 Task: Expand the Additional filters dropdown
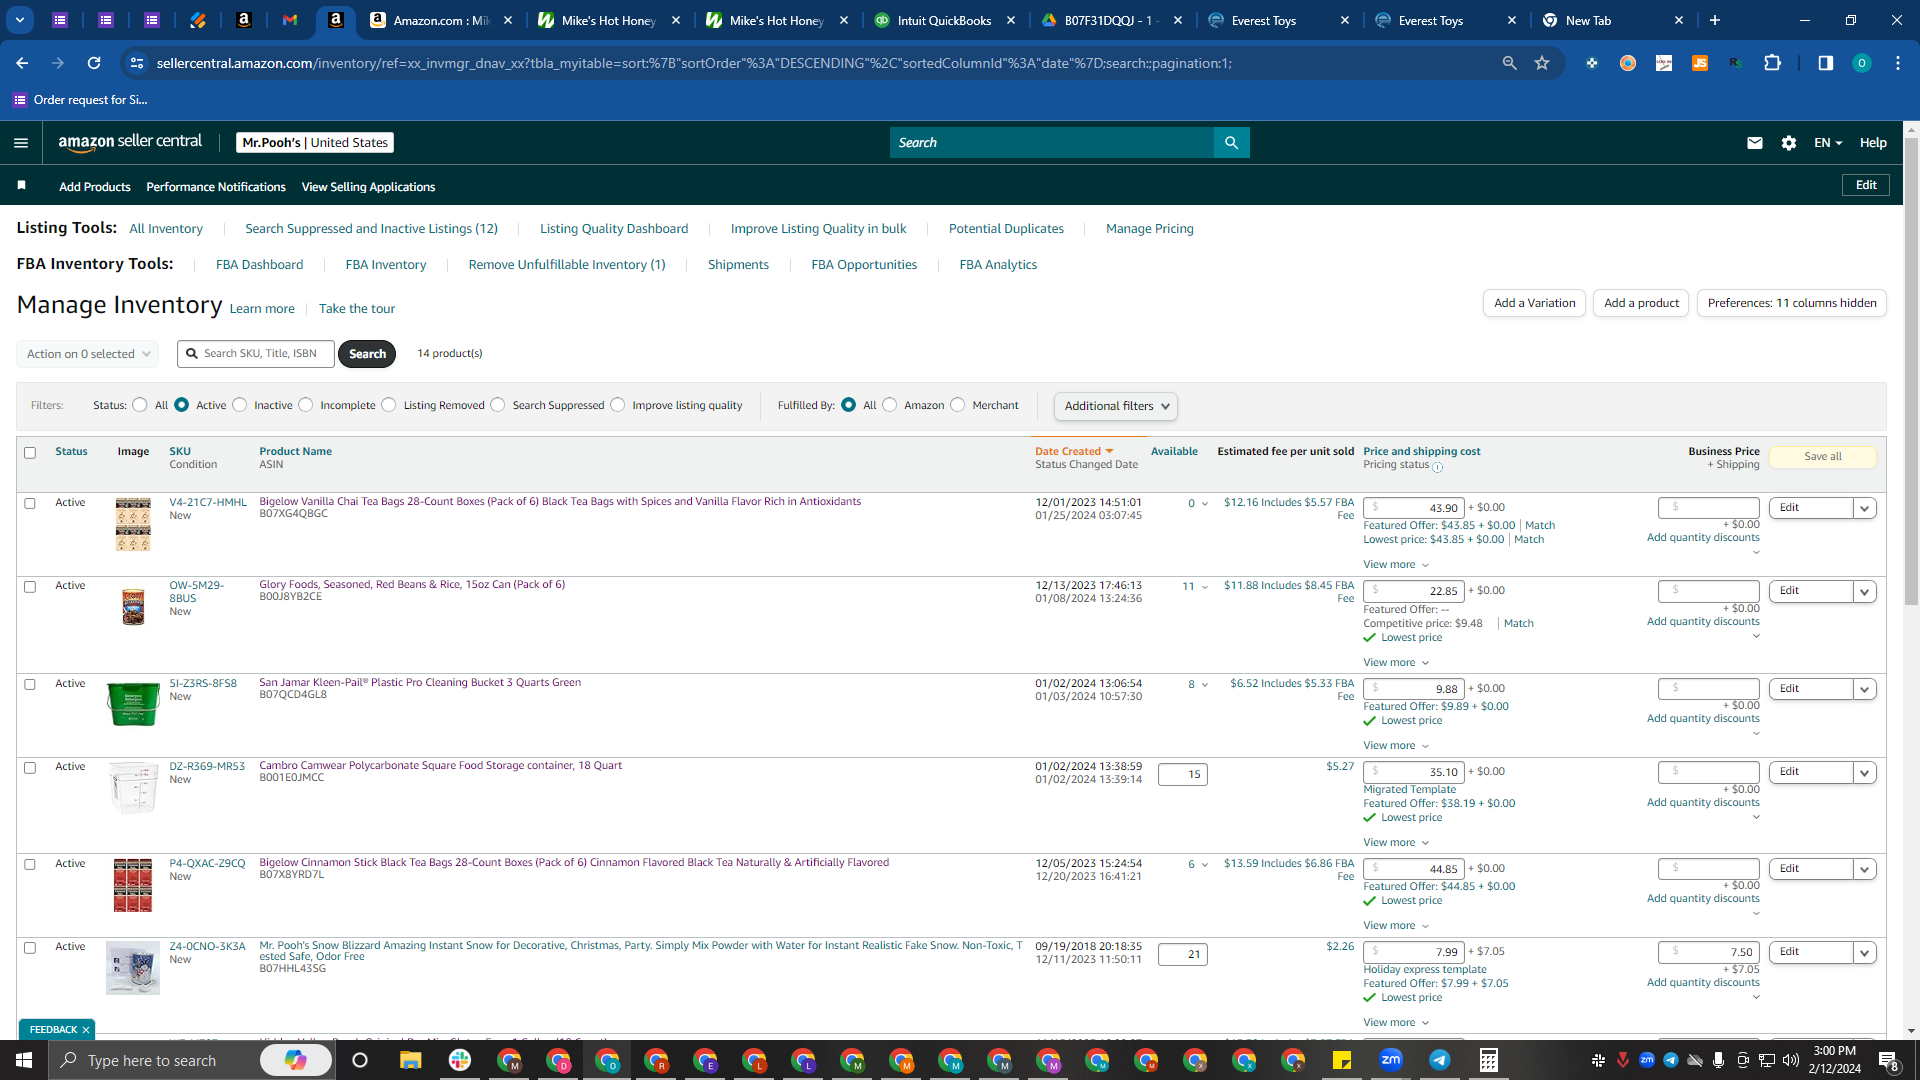click(x=1116, y=406)
